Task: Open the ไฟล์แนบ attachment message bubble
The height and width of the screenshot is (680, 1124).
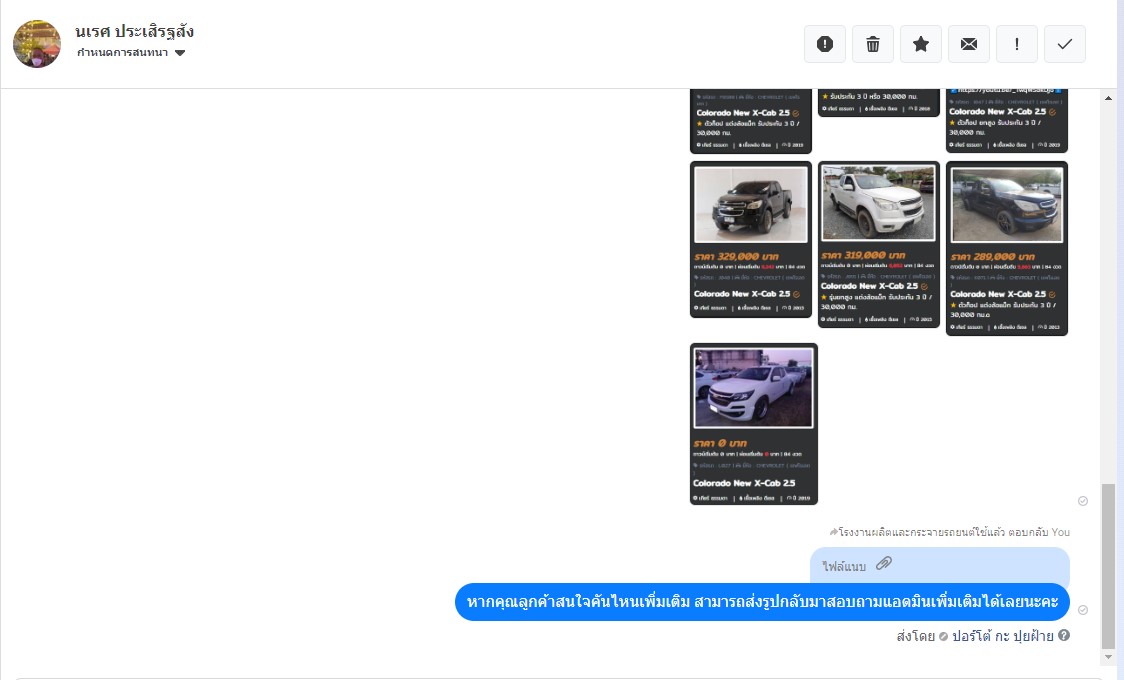Action: click(x=940, y=566)
